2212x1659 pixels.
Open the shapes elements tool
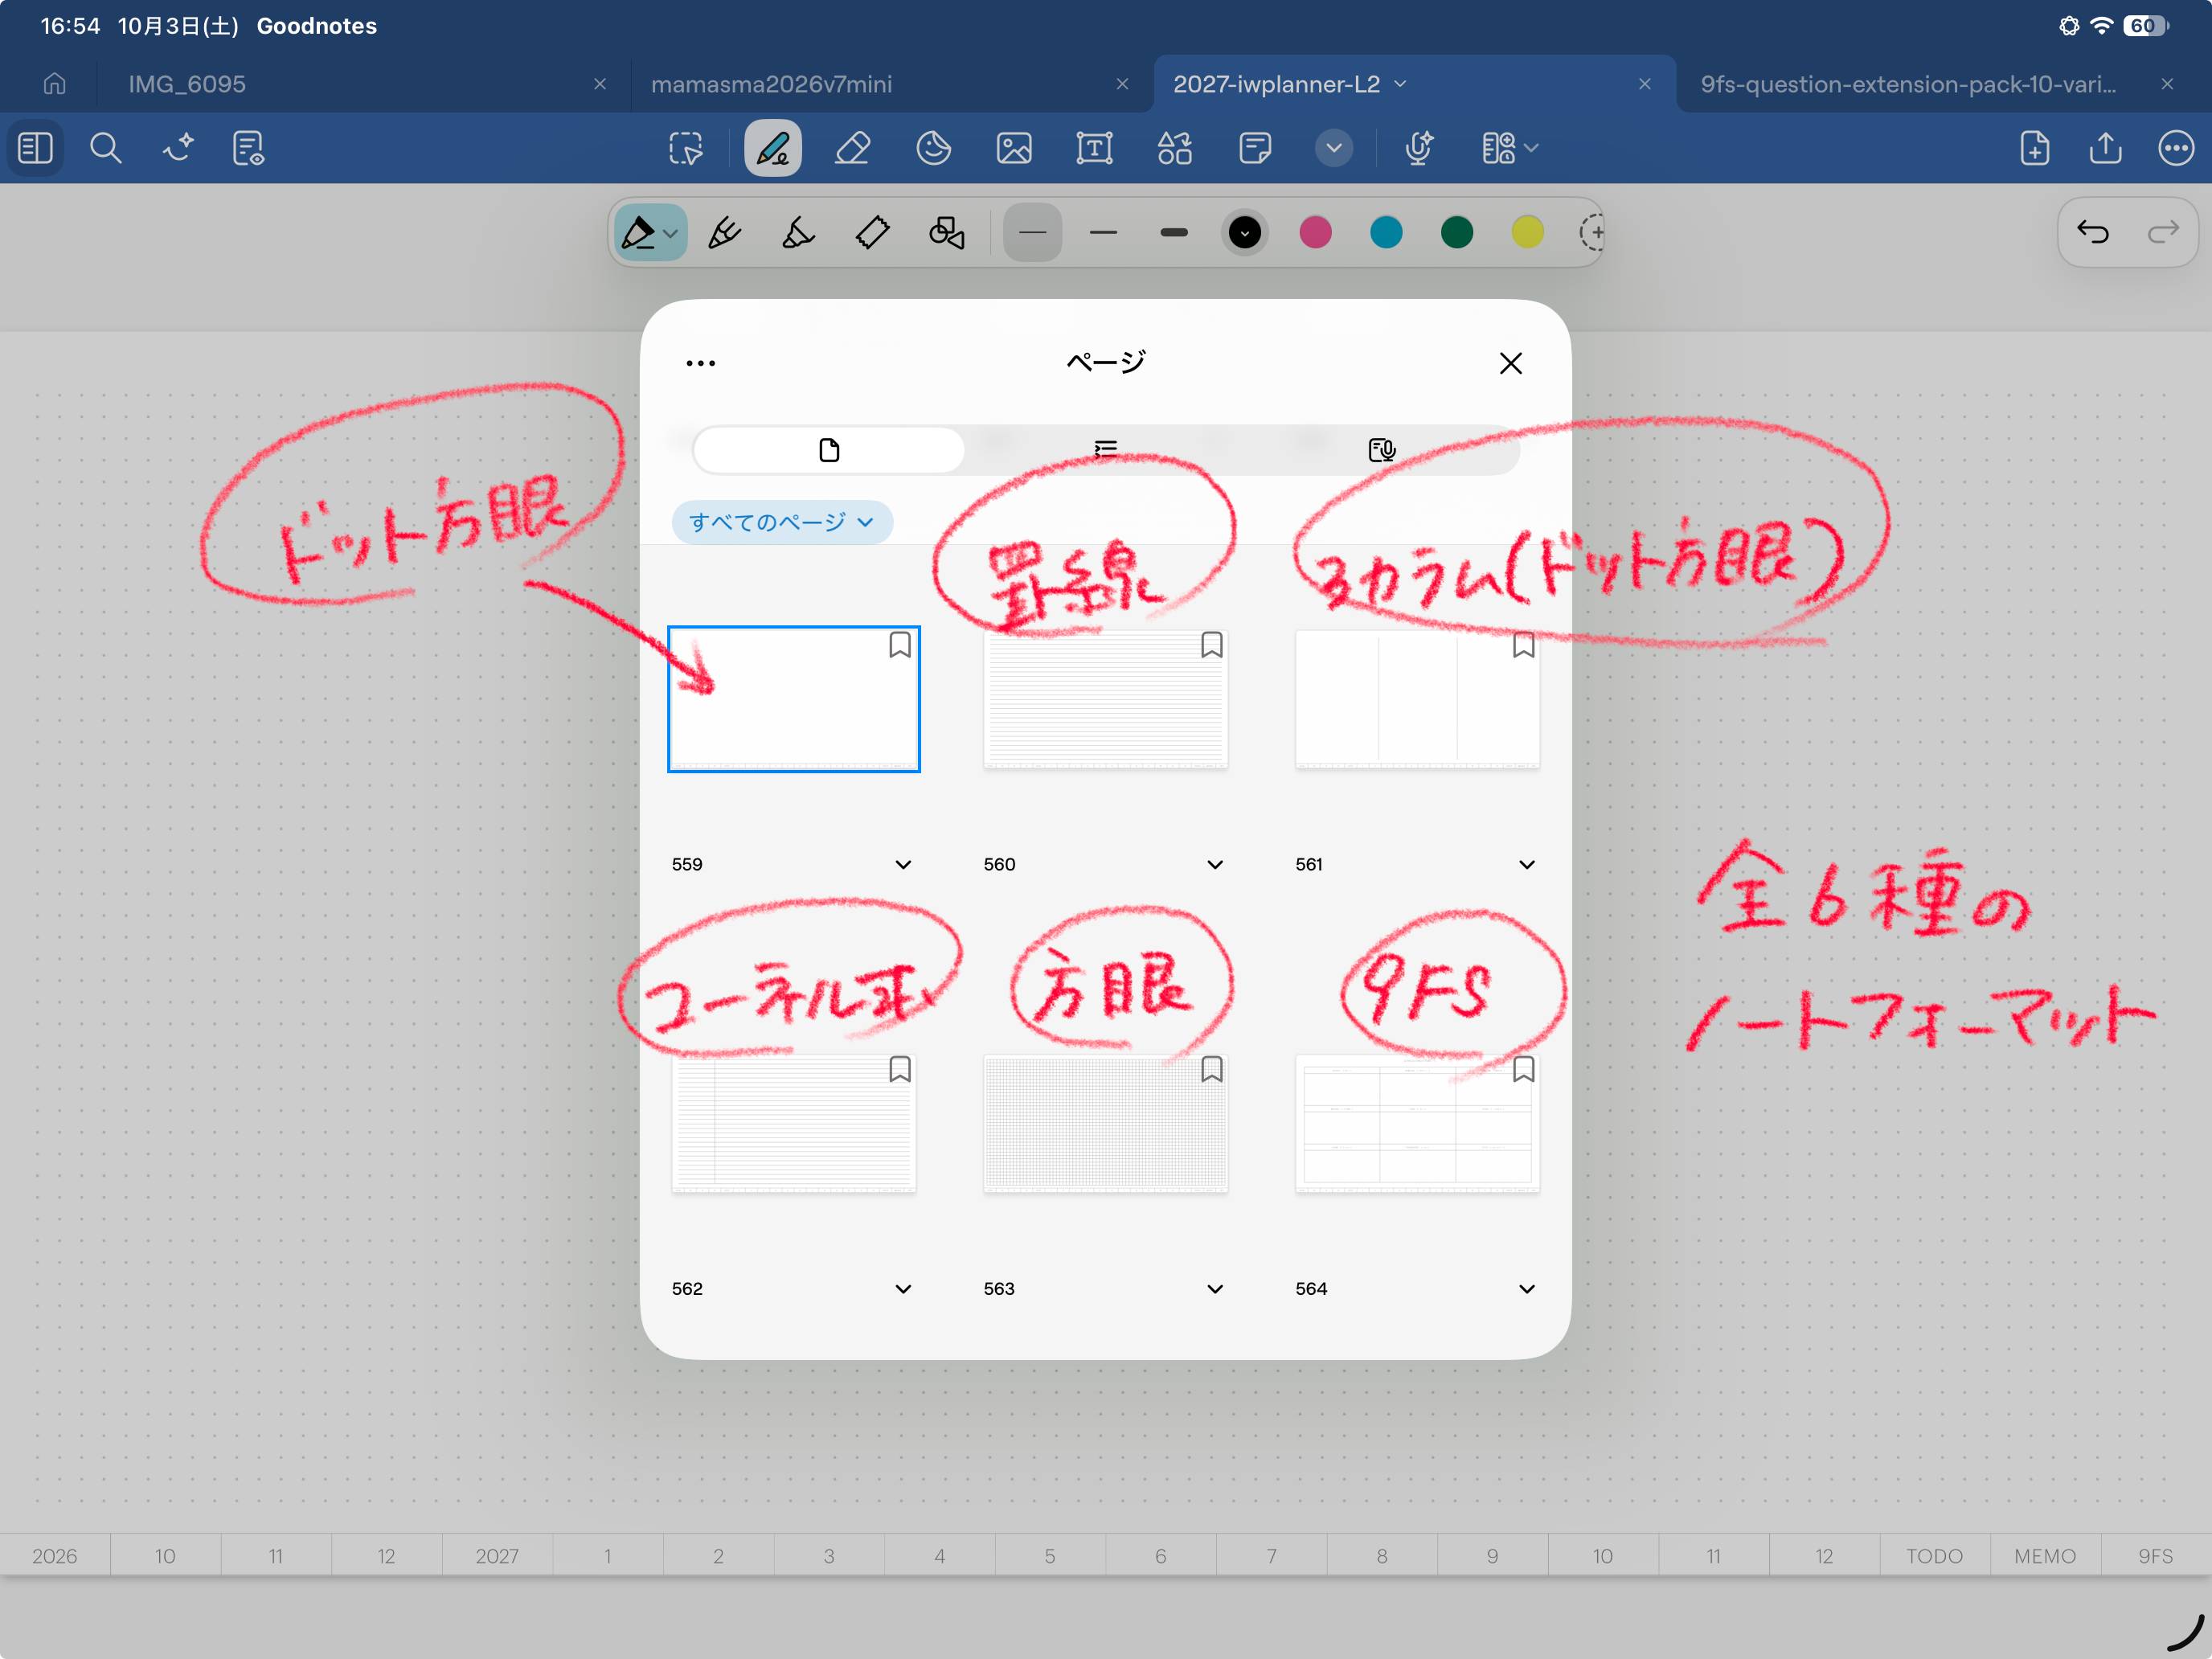pyautogui.click(x=1175, y=148)
